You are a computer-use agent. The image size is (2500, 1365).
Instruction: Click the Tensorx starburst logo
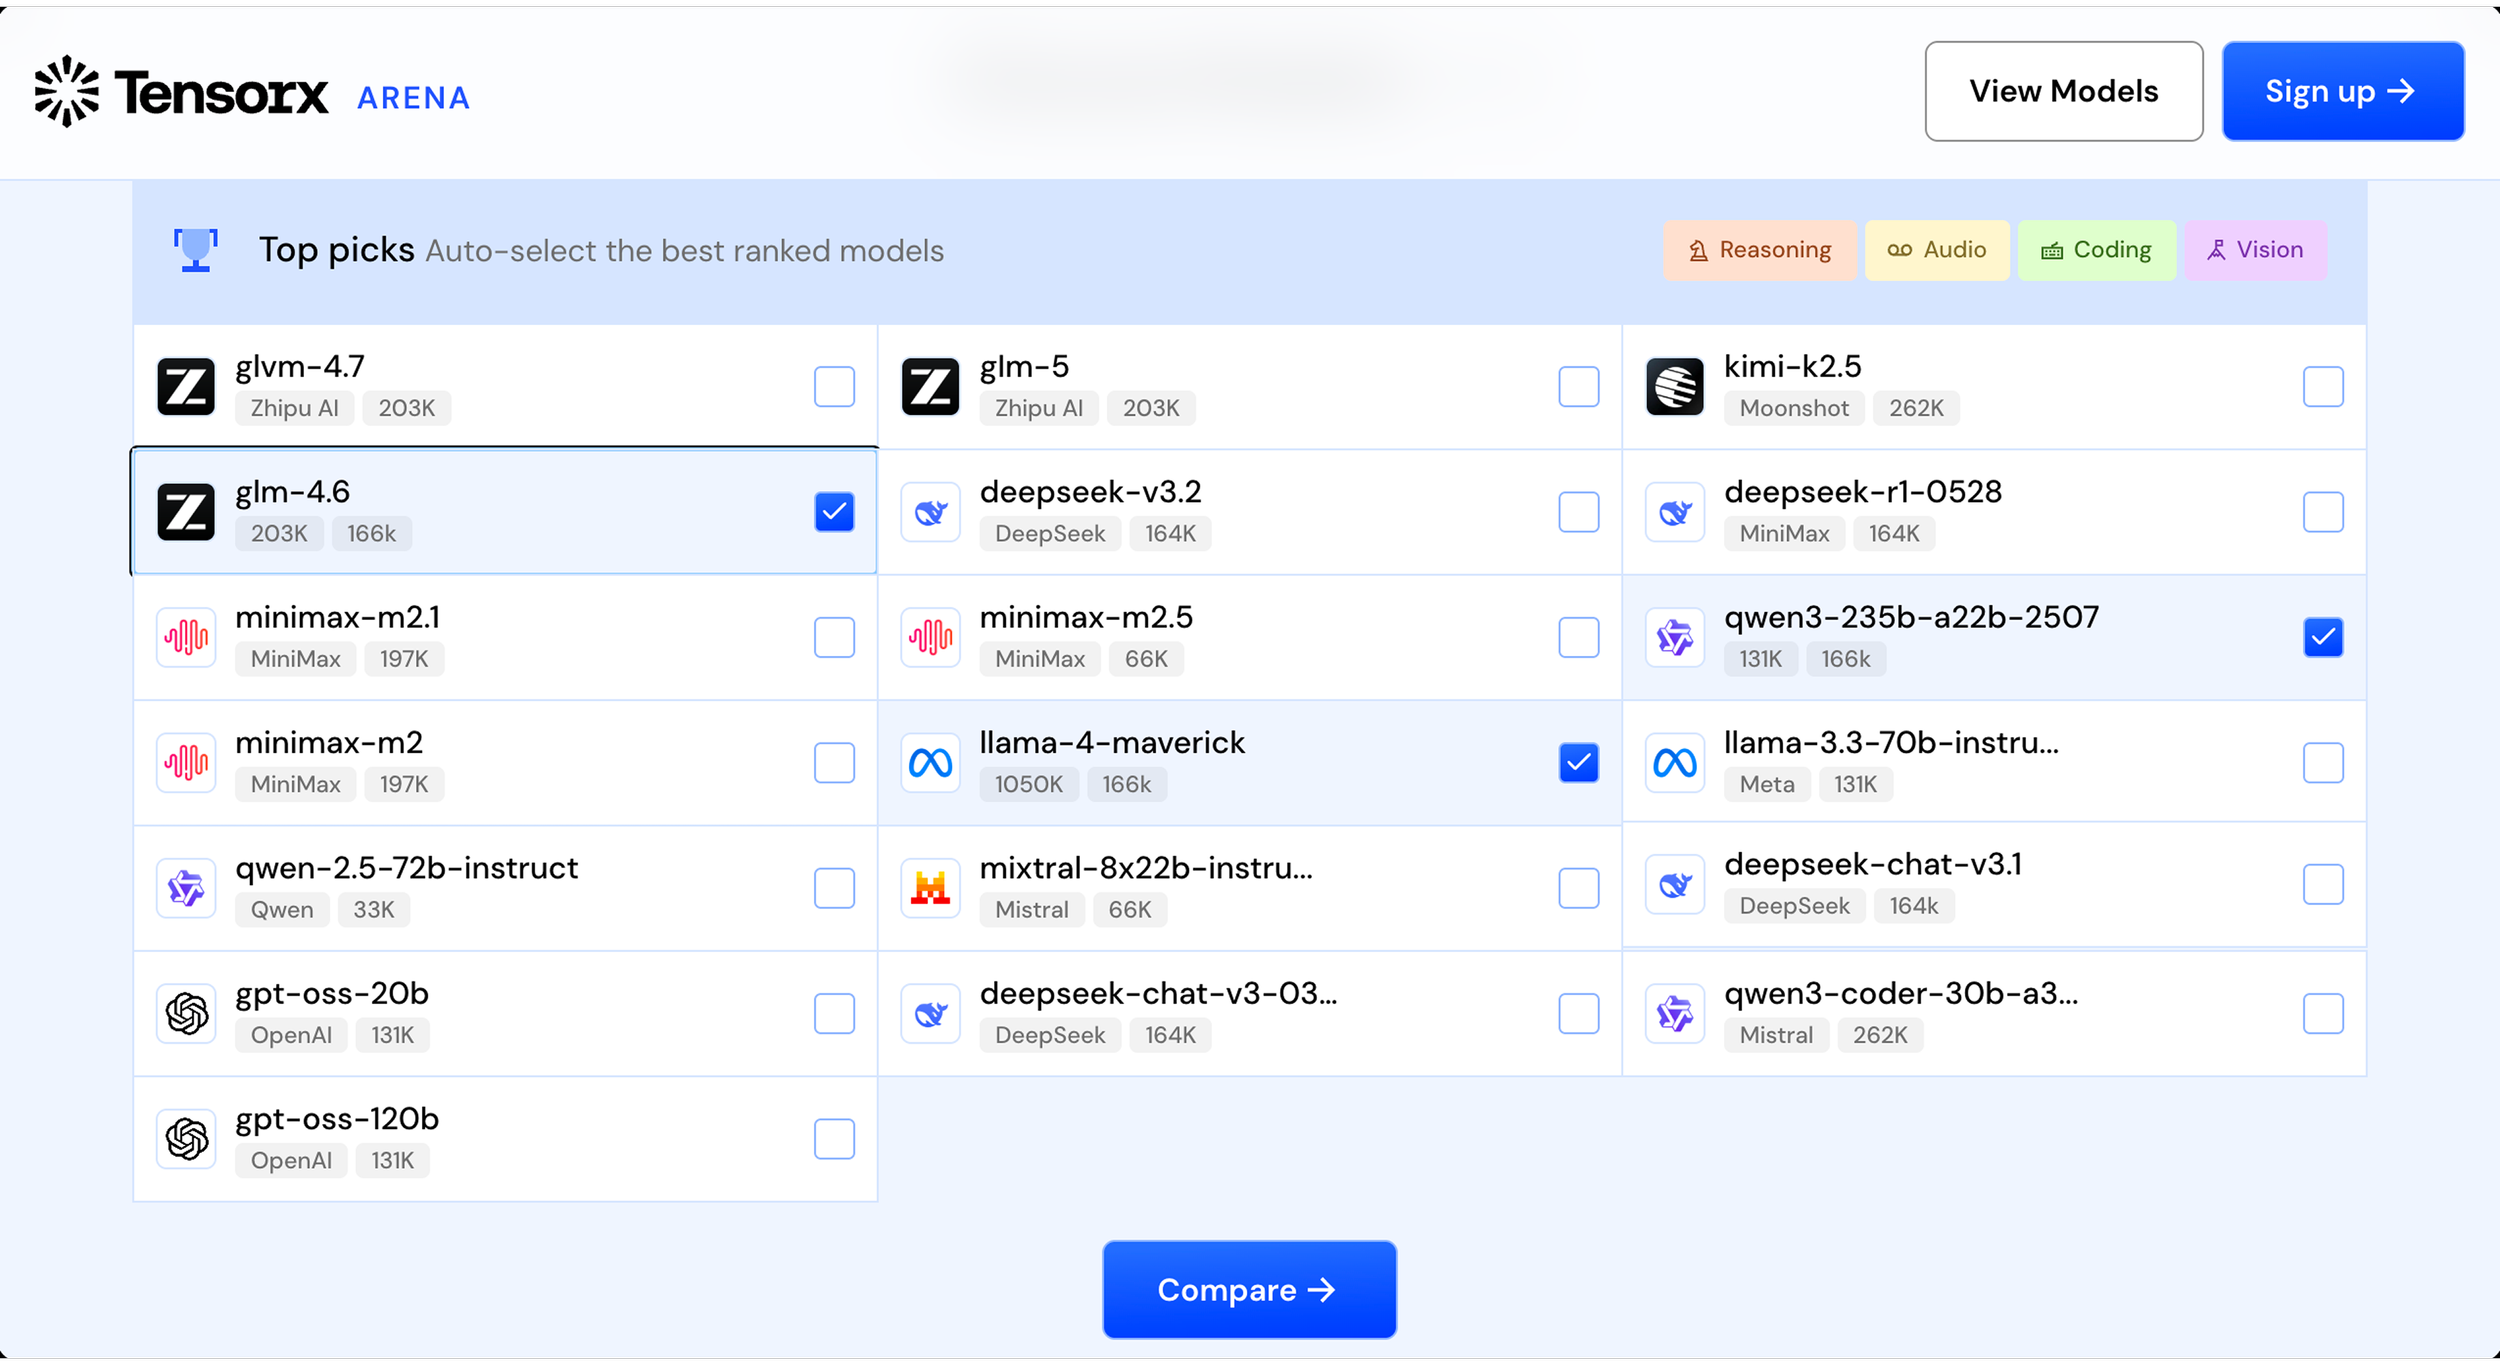pos(67,91)
